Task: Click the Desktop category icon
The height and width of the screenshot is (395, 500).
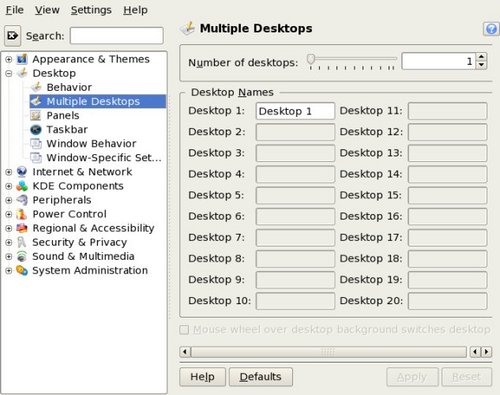Action: click(x=22, y=73)
